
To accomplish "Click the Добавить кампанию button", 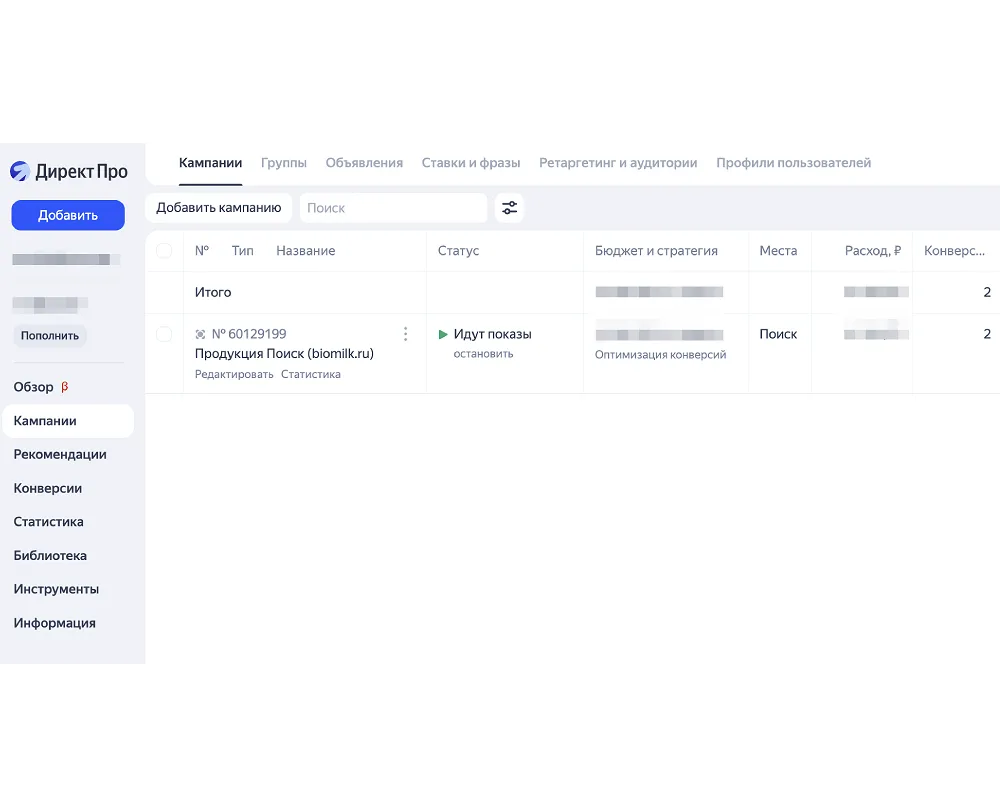I will click(219, 208).
